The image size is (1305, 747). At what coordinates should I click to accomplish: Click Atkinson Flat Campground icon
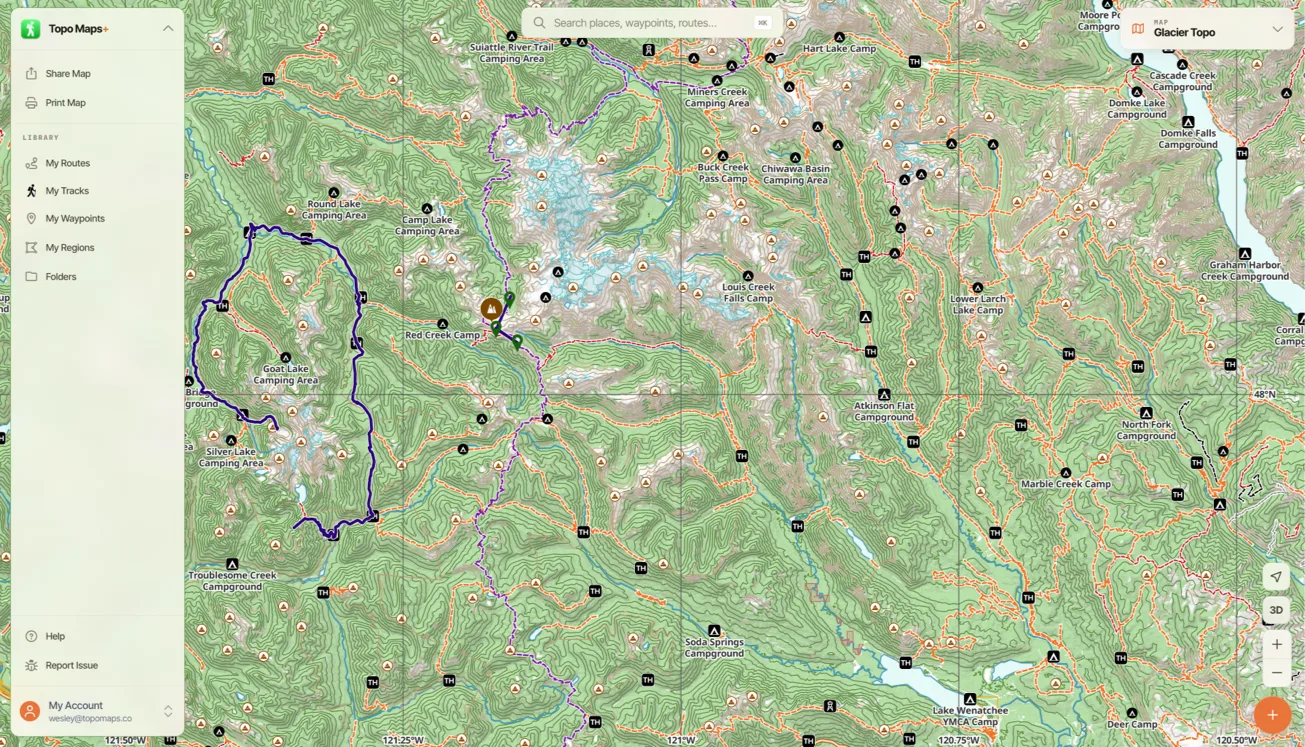point(884,395)
